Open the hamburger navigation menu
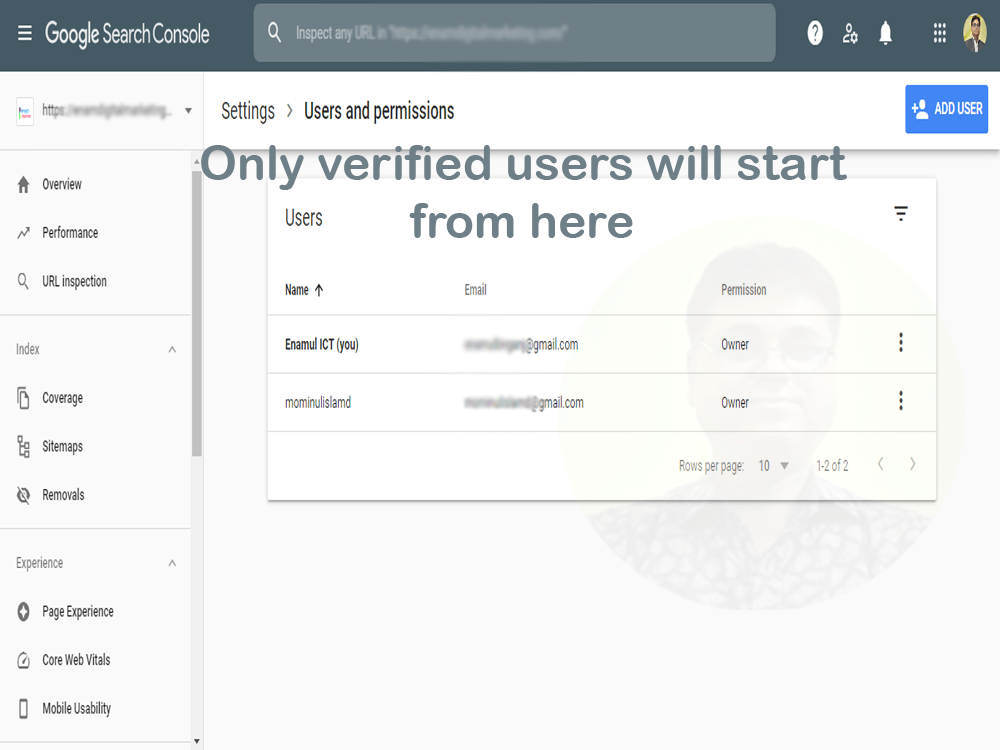Screen dimensions: 1000x750 pyautogui.click(x=24, y=33)
